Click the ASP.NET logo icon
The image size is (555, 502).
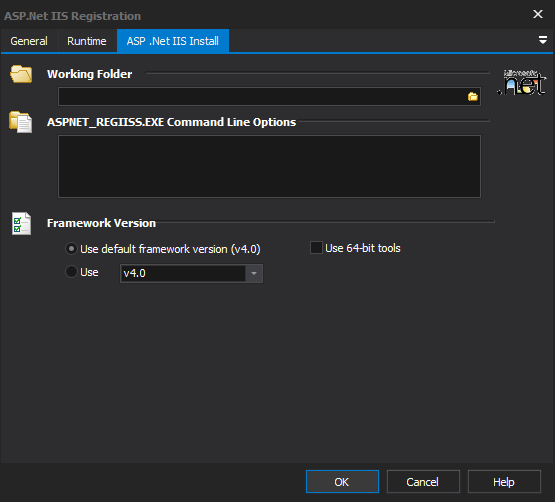(x=522, y=82)
